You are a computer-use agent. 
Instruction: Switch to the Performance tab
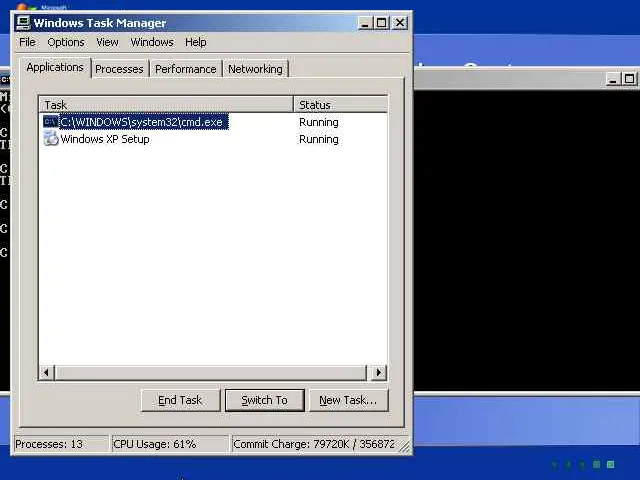(x=186, y=69)
